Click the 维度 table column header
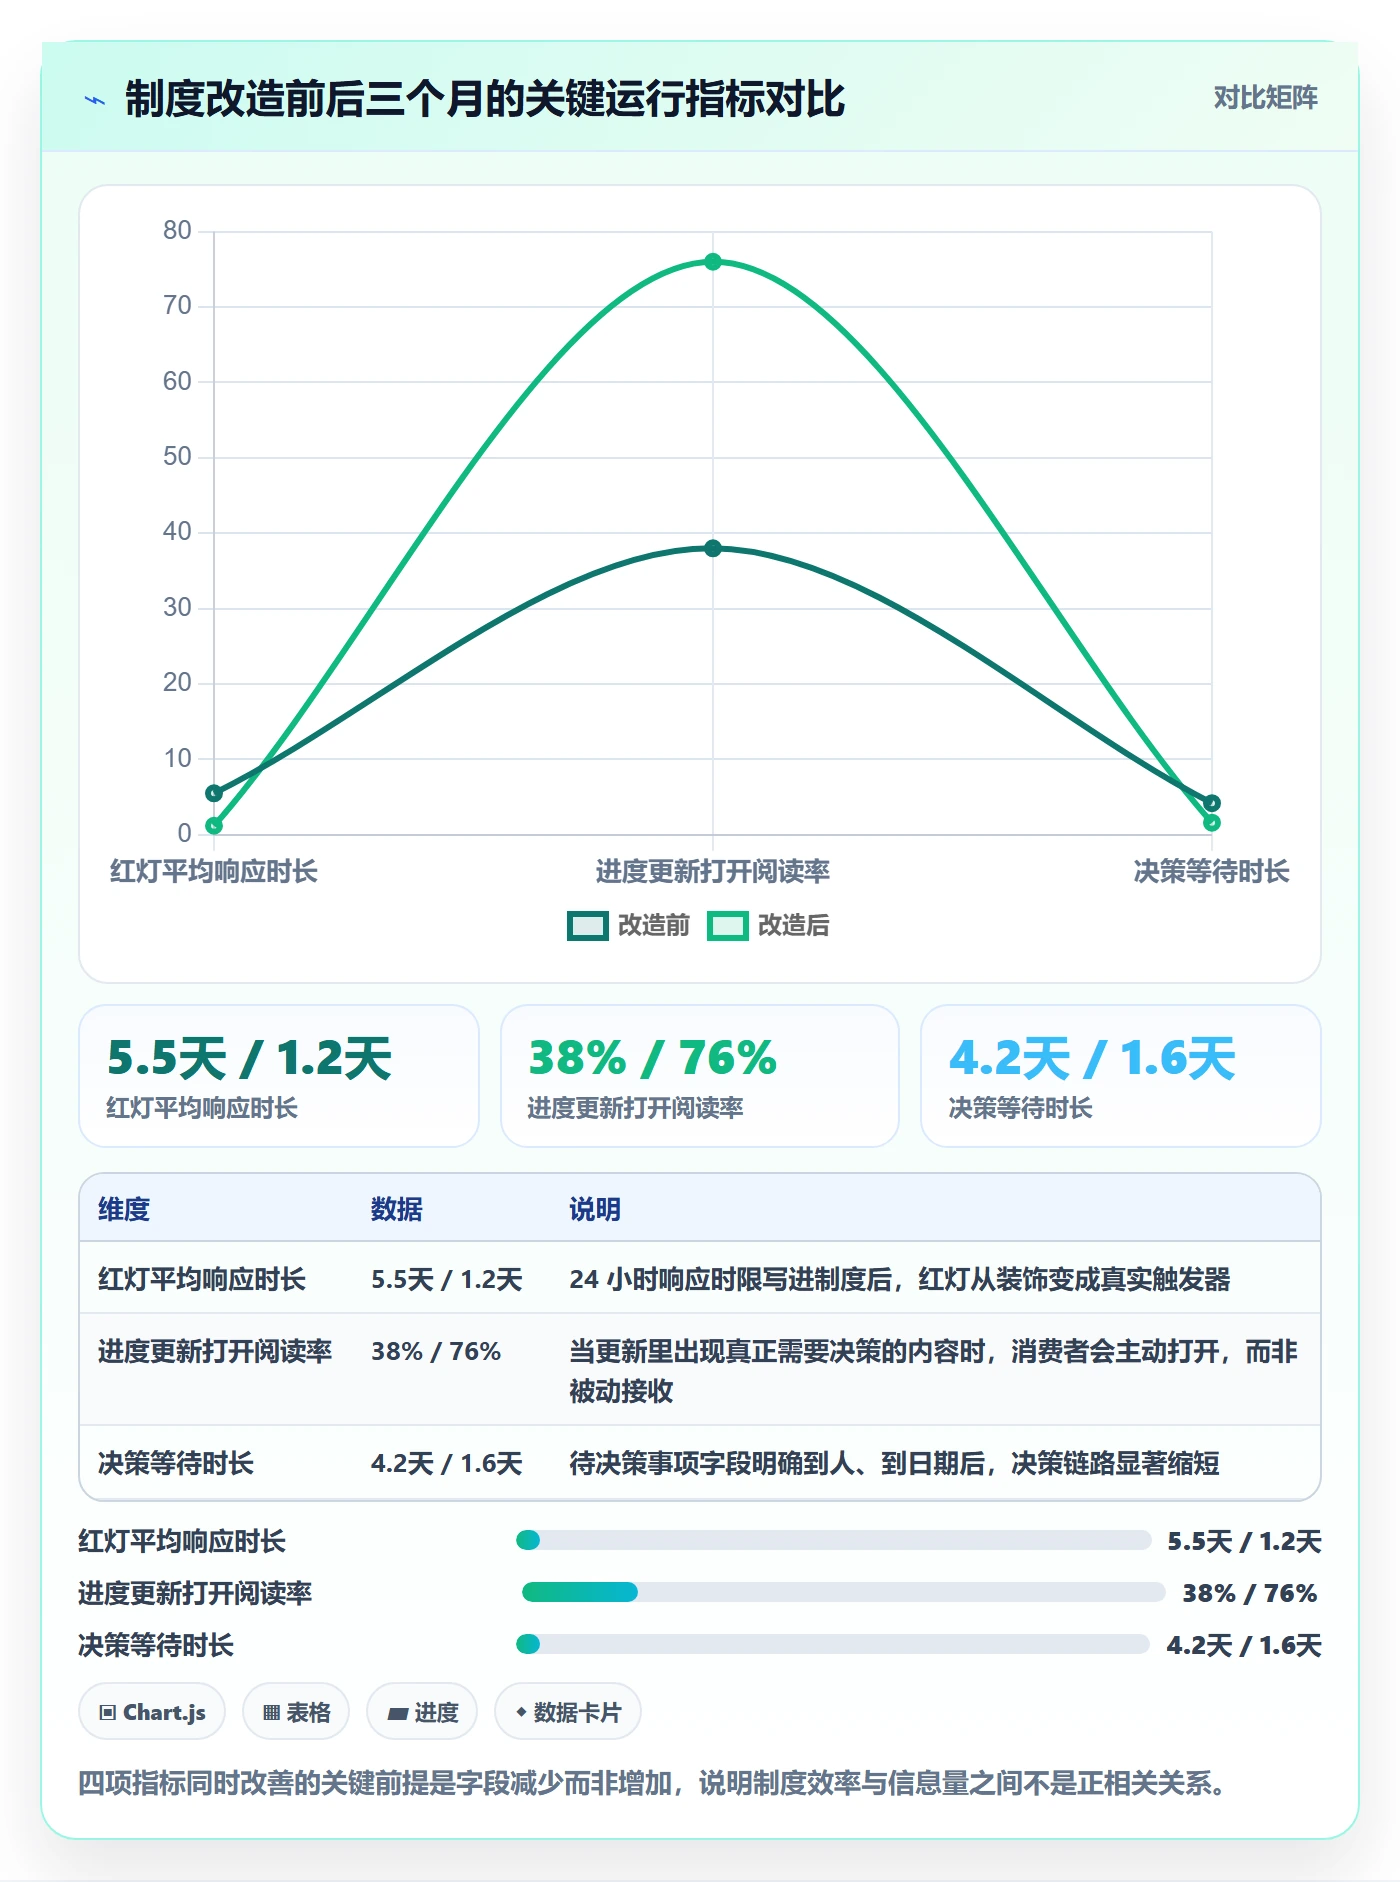This screenshot has width=1400, height=1882. [124, 1209]
